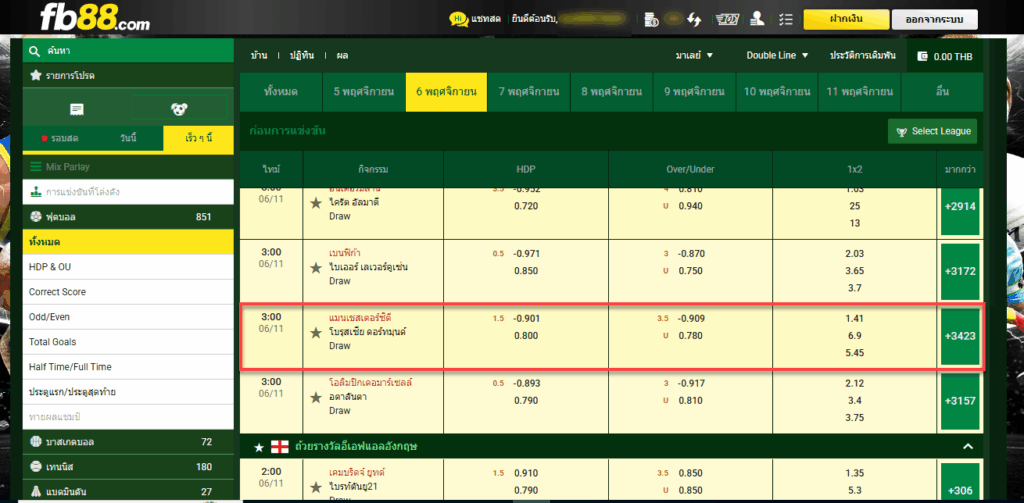Click the red live dot beside รอบสด
This screenshot has height=503, width=1024.
pyautogui.click(x=44, y=138)
